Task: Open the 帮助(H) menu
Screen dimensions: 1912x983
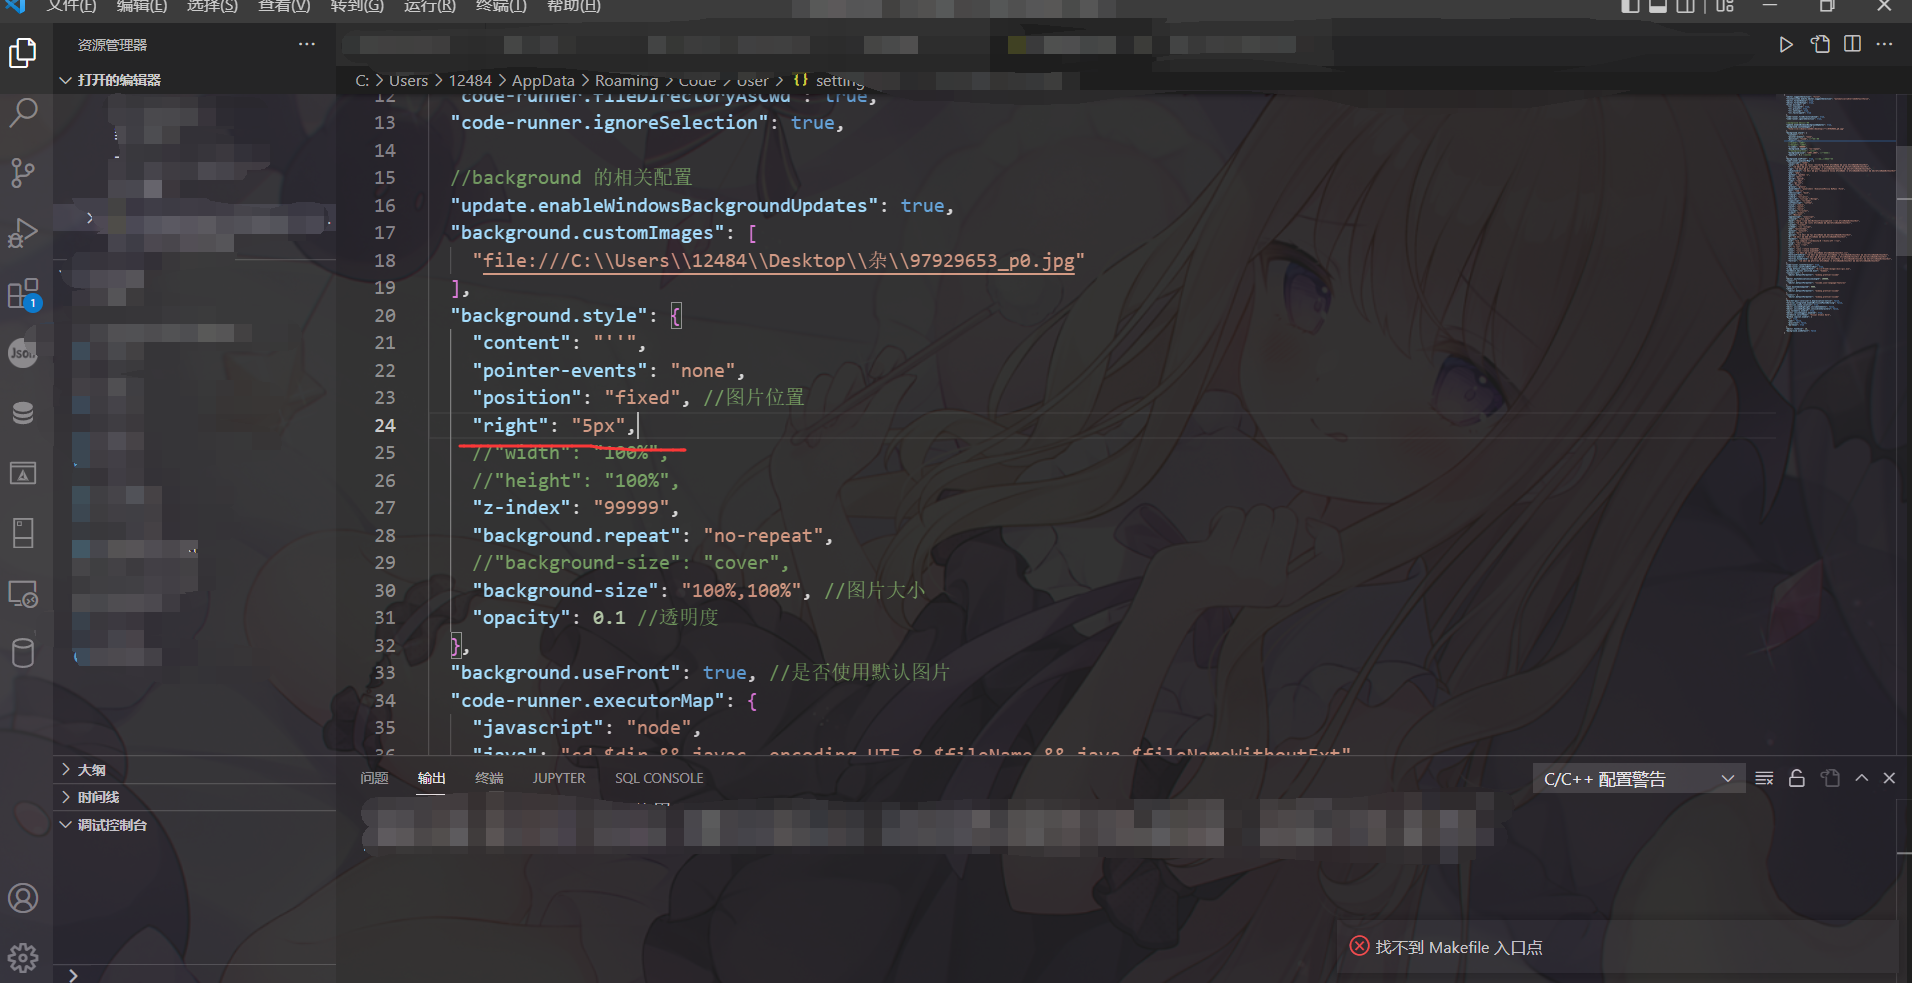Action: (x=574, y=6)
